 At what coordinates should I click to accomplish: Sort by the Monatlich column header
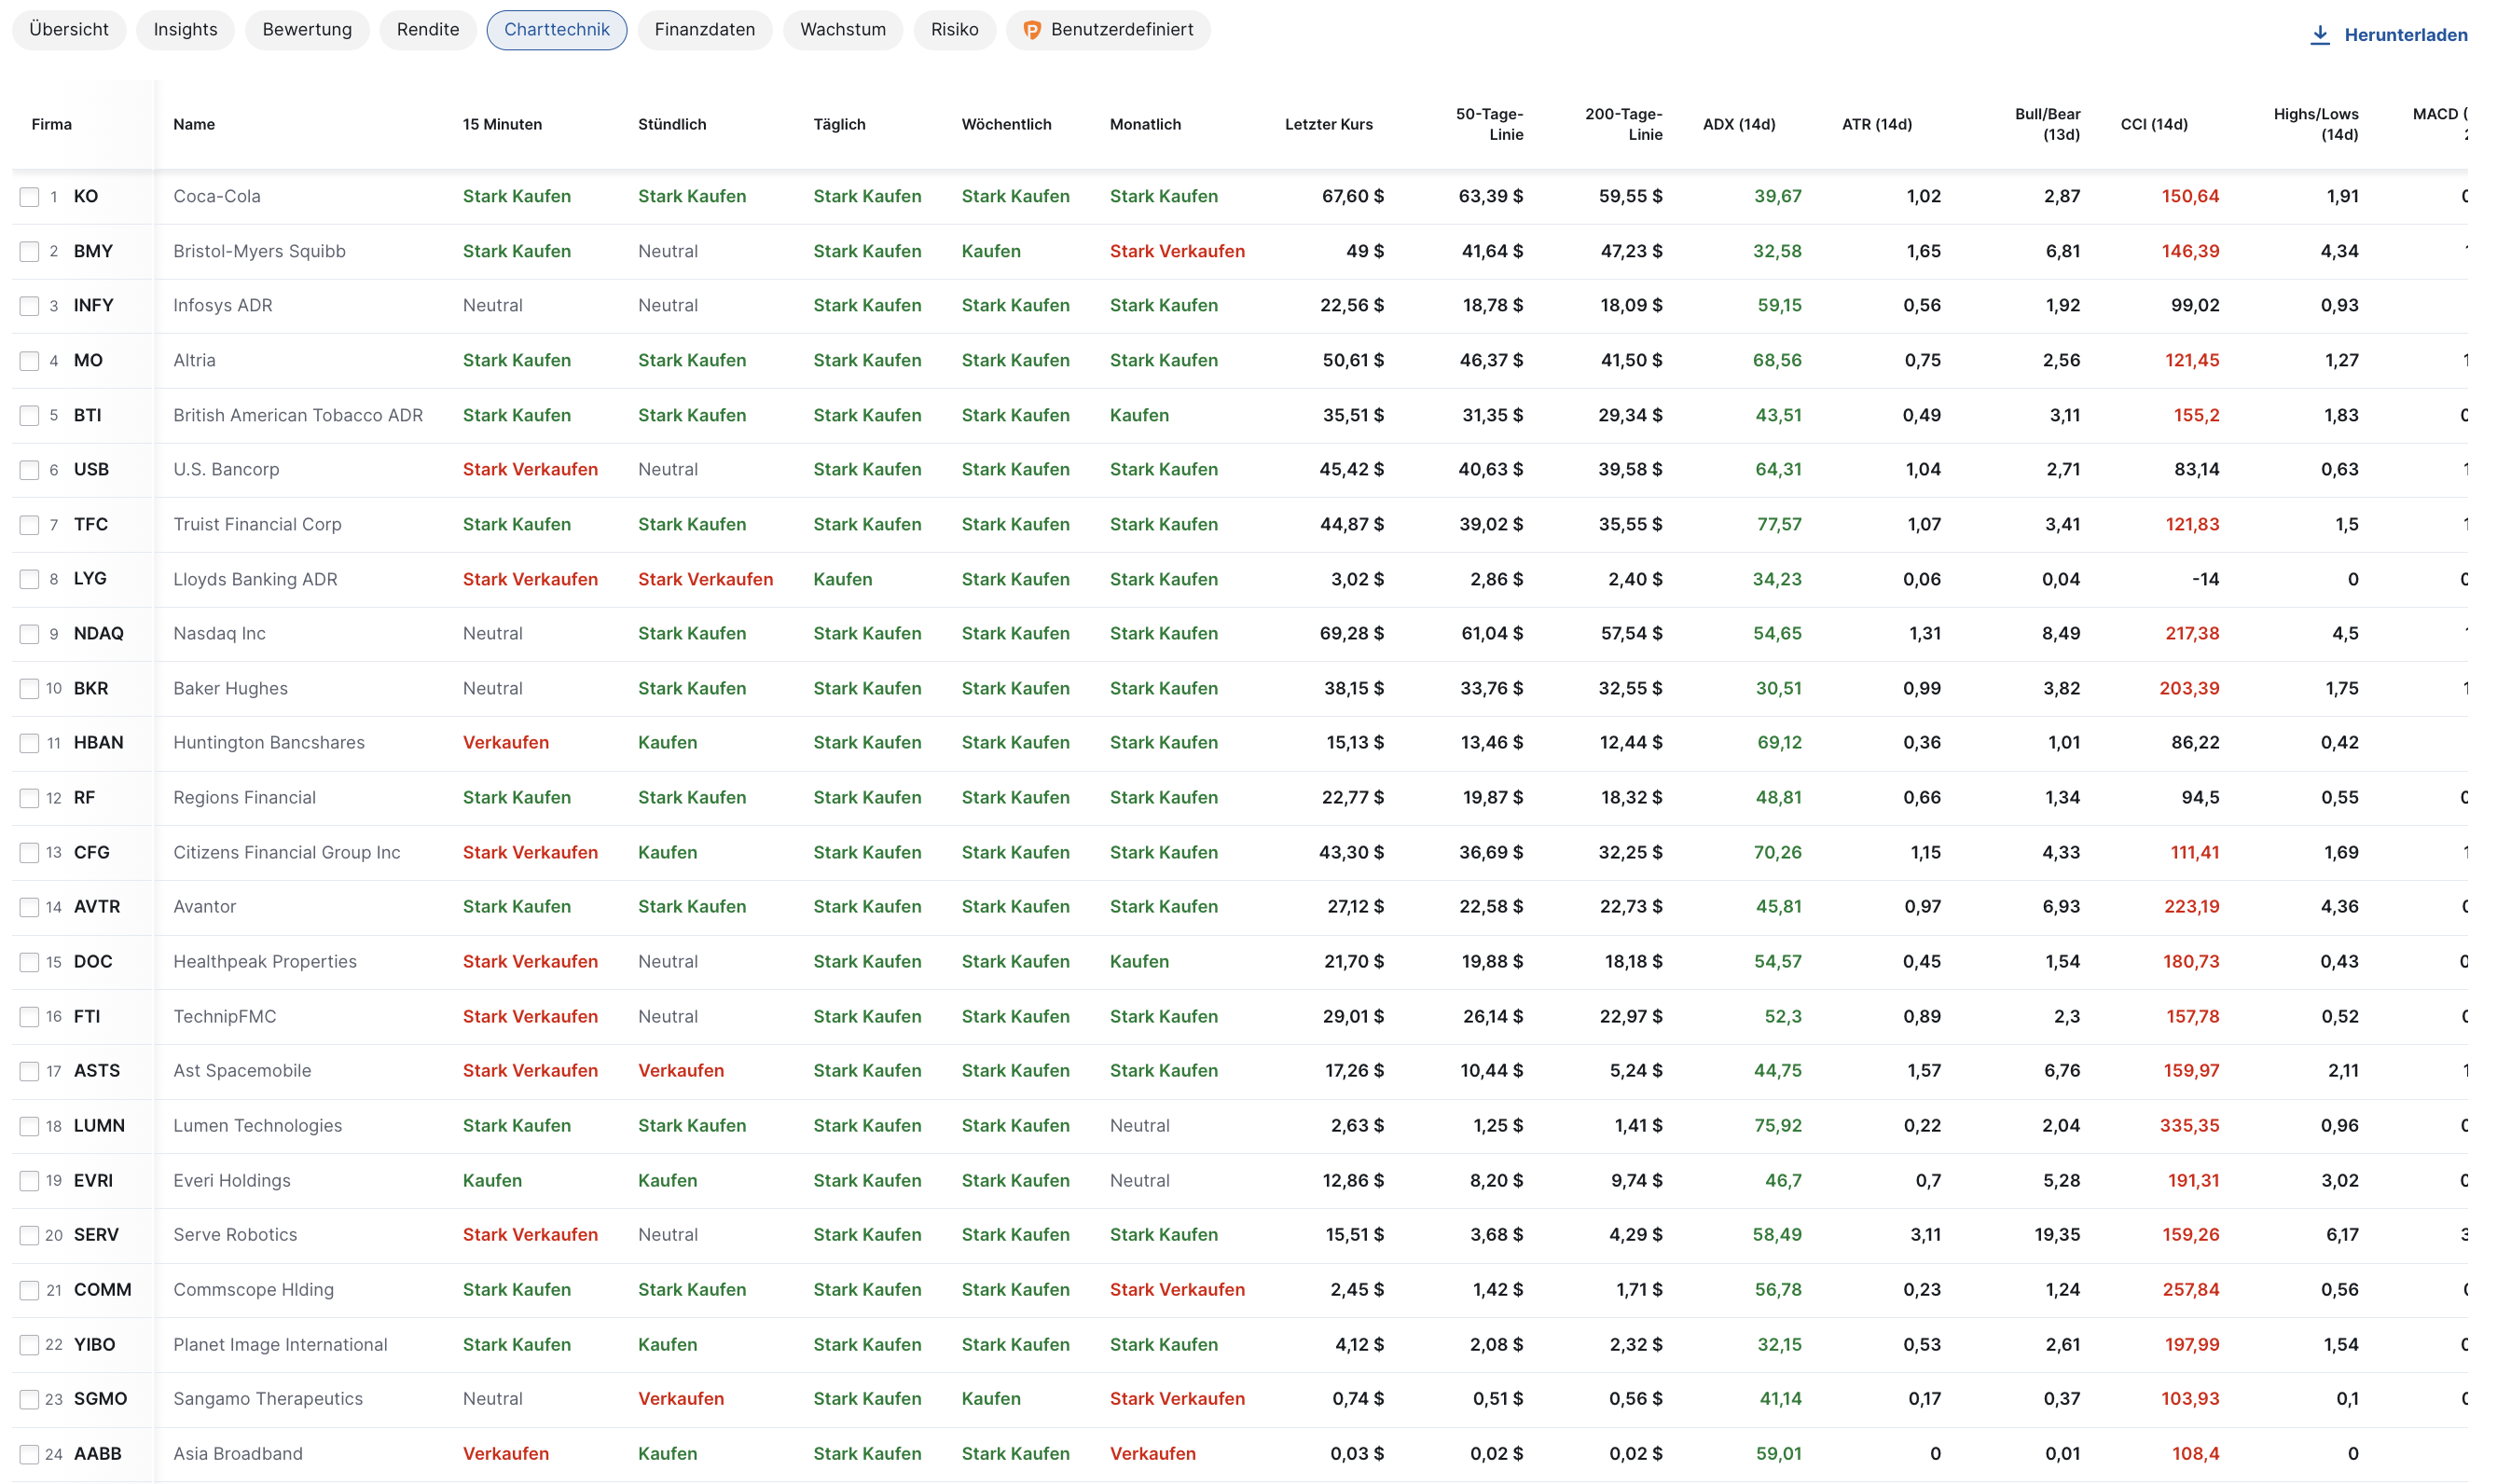coord(1145,124)
